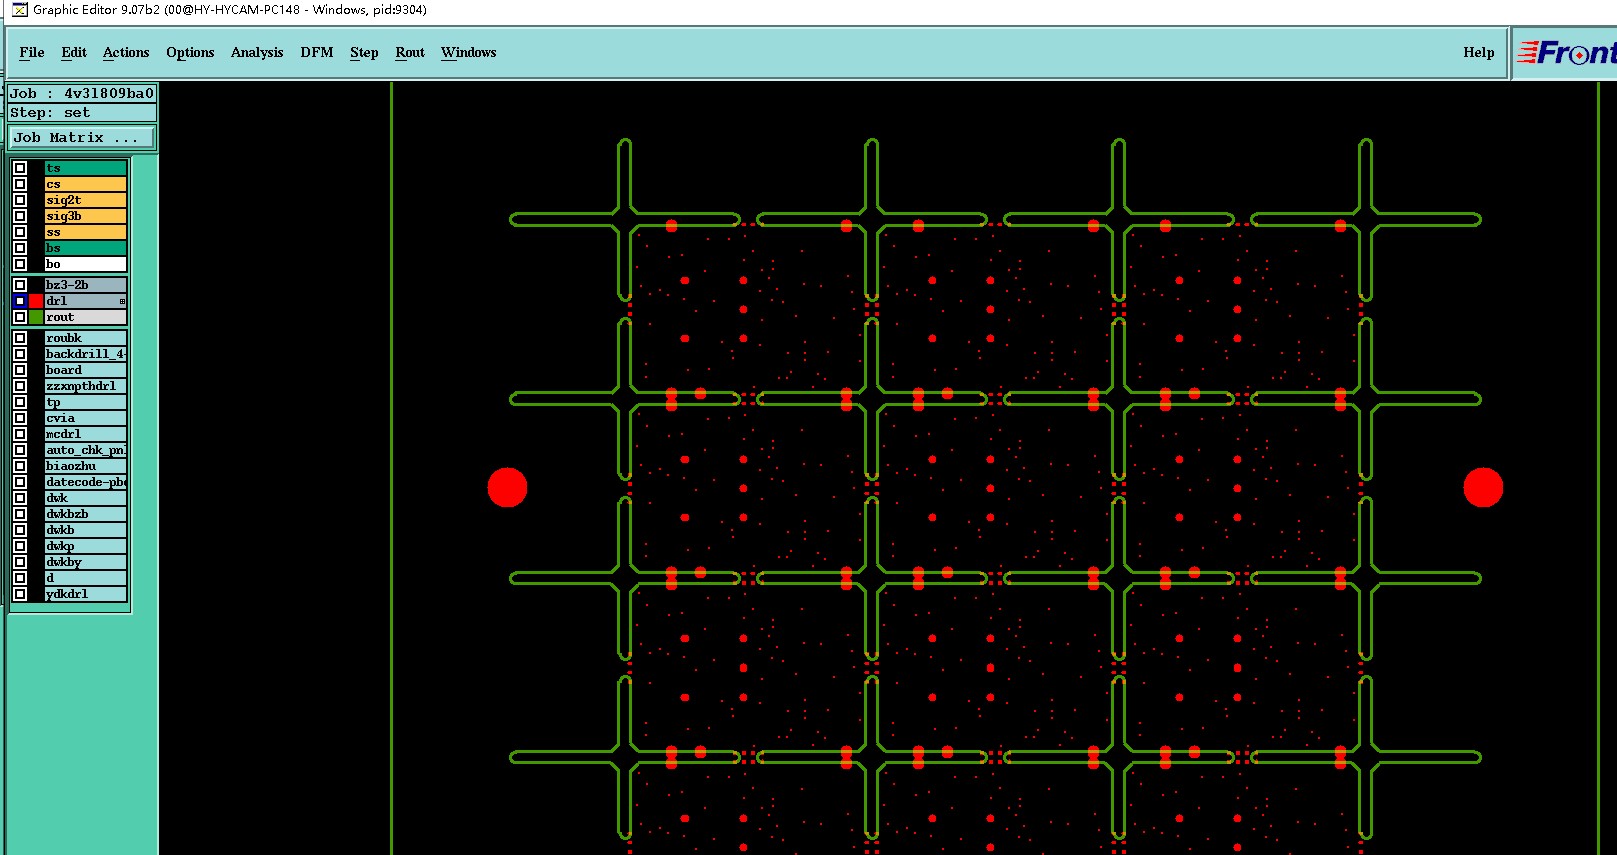
Task: Select the dwkby layer name
Action: pos(86,562)
